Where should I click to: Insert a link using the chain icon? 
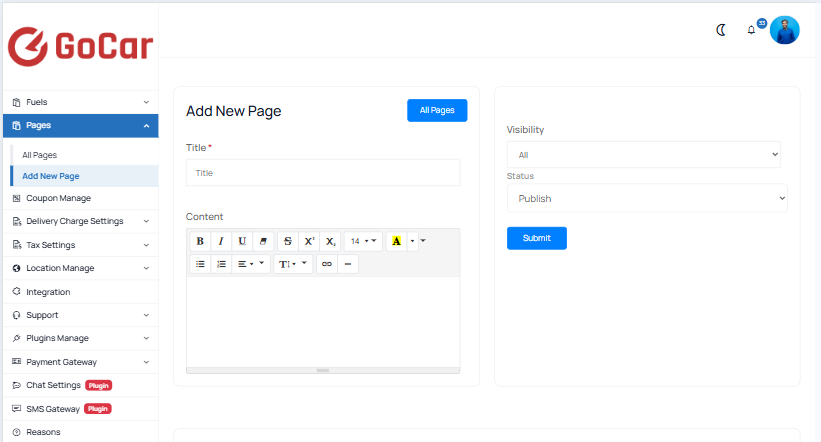326,264
